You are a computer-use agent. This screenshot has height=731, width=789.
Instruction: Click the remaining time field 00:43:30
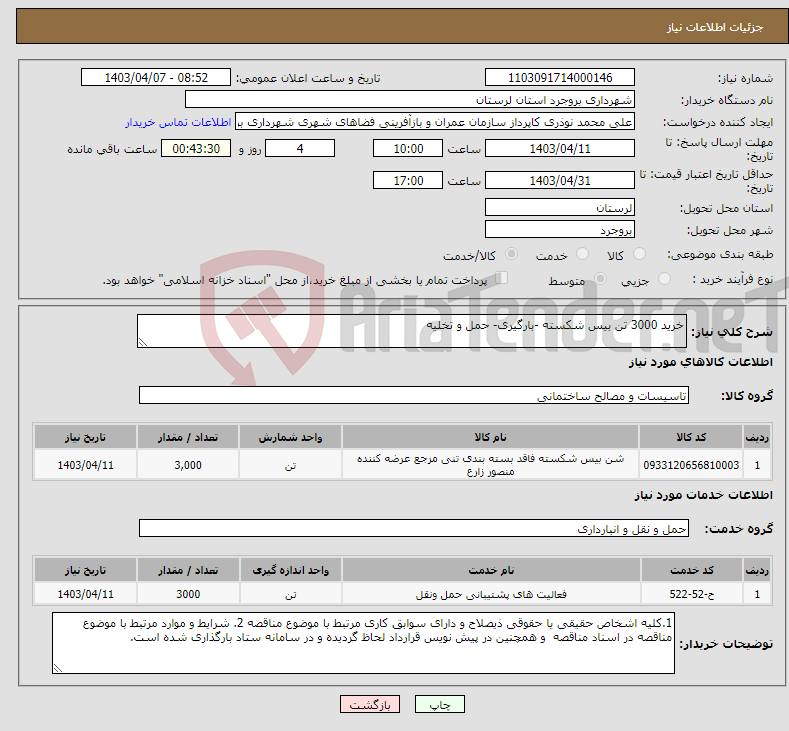pos(196,148)
